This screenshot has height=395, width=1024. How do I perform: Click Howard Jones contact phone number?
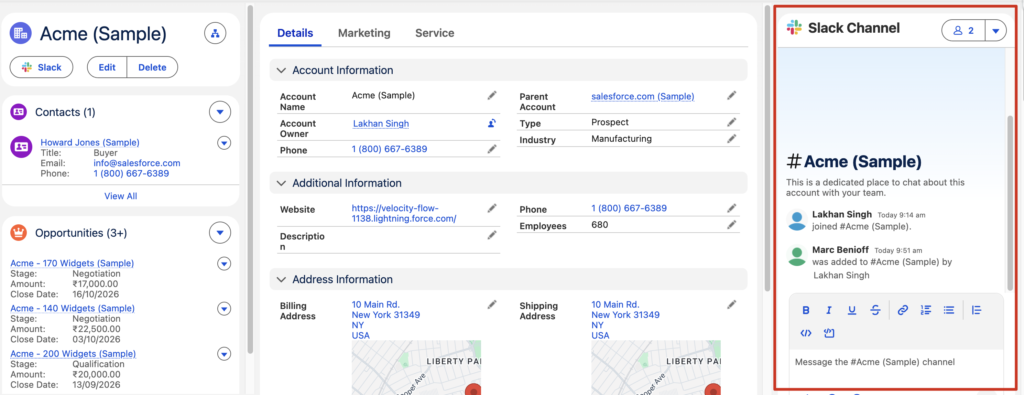tap(131, 174)
